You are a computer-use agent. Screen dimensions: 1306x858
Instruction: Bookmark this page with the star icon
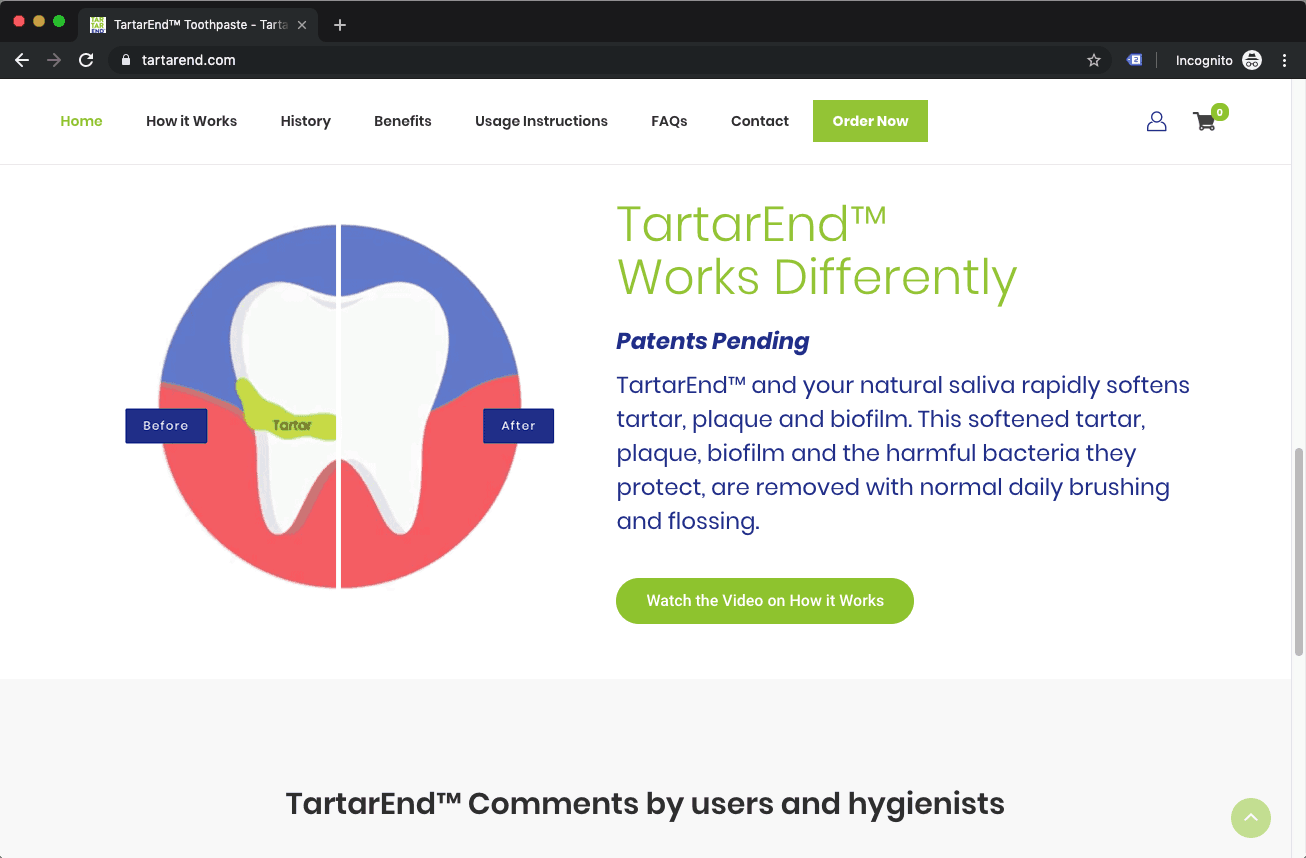coord(1094,60)
